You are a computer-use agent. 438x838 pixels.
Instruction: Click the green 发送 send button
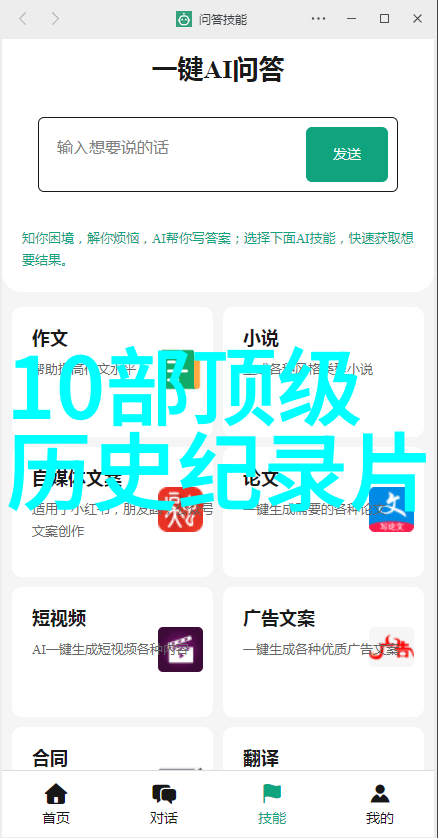click(347, 154)
